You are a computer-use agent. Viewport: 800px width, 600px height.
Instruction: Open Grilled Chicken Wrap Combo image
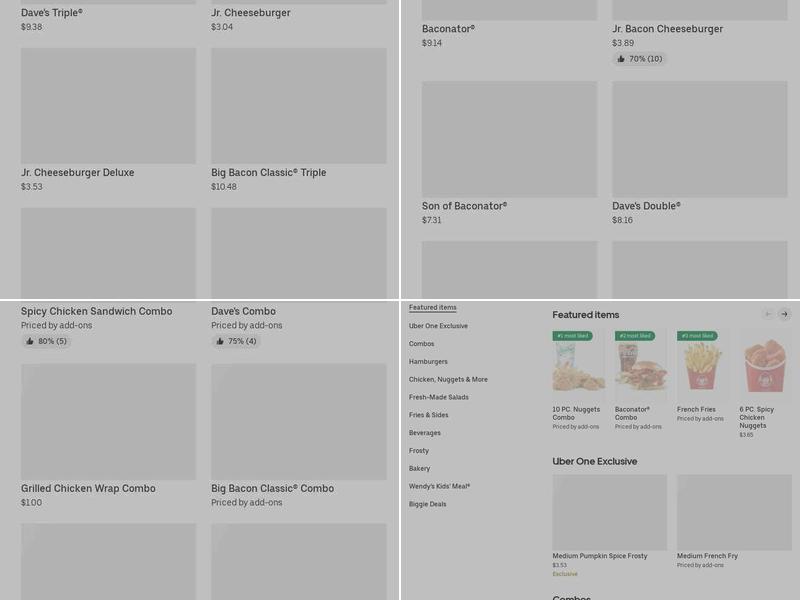pyautogui.click(x=108, y=421)
